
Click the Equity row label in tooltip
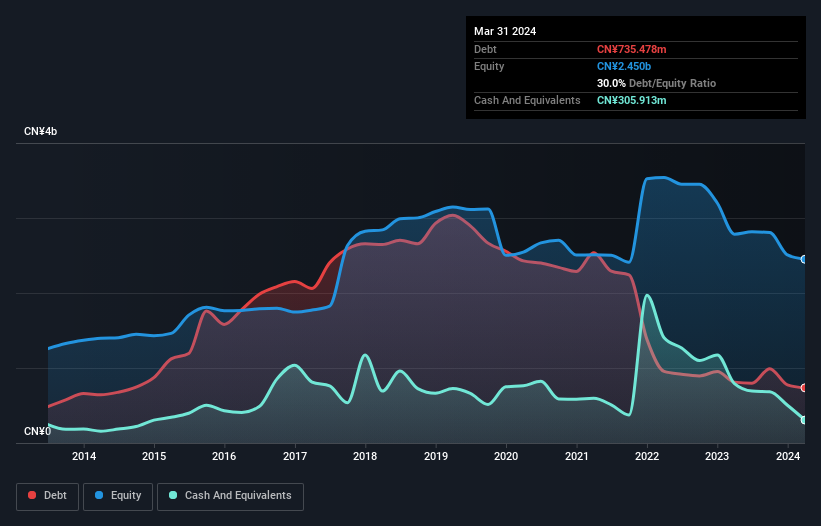click(x=489, y=66)
